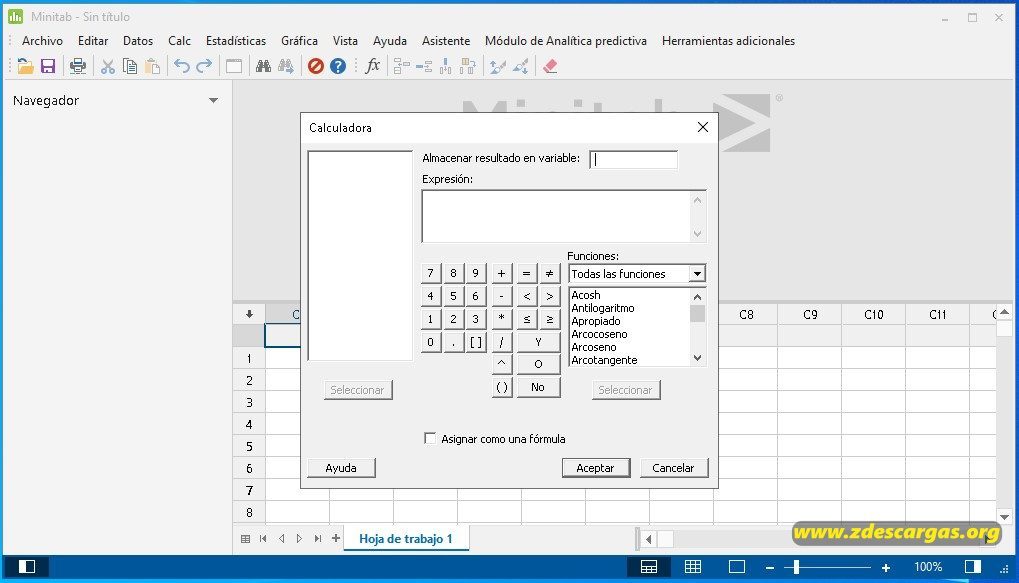Open help via blue question mark icon
Viewport: 1019px width, 583px height.
coord(338,66)
